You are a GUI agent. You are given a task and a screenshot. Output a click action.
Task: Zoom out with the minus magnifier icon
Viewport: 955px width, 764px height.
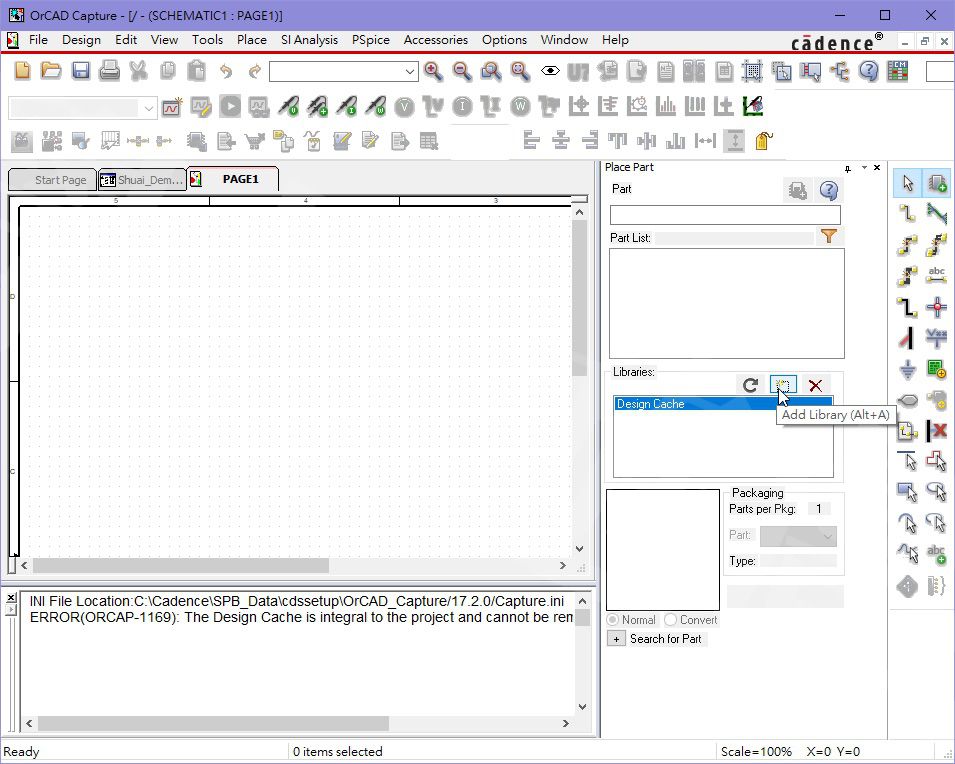tap(462, 71)
